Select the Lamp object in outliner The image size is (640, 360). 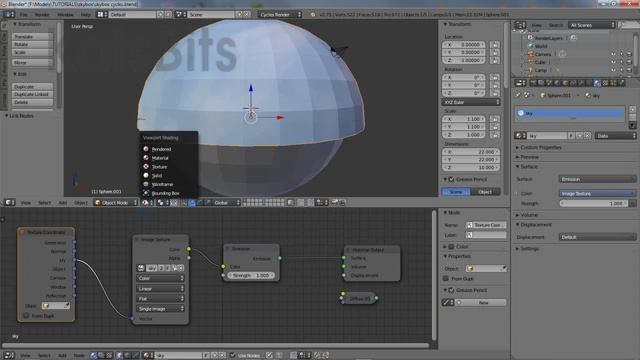coord(540,70)
